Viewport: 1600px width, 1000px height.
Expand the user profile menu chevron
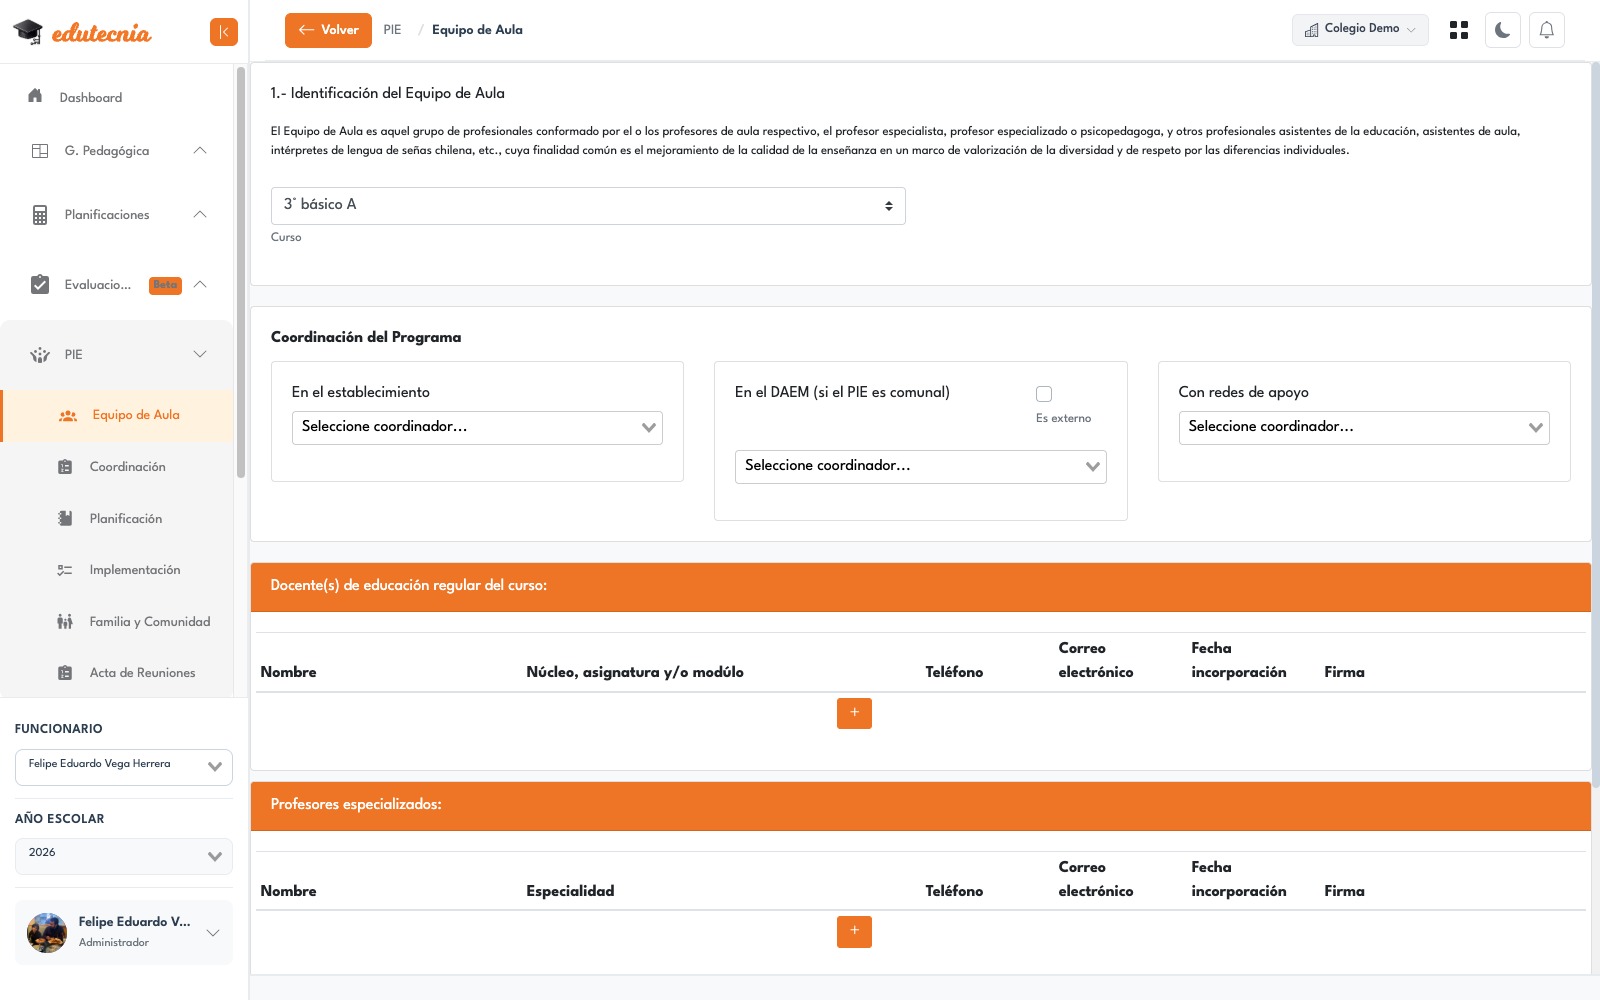pos(213,933)
